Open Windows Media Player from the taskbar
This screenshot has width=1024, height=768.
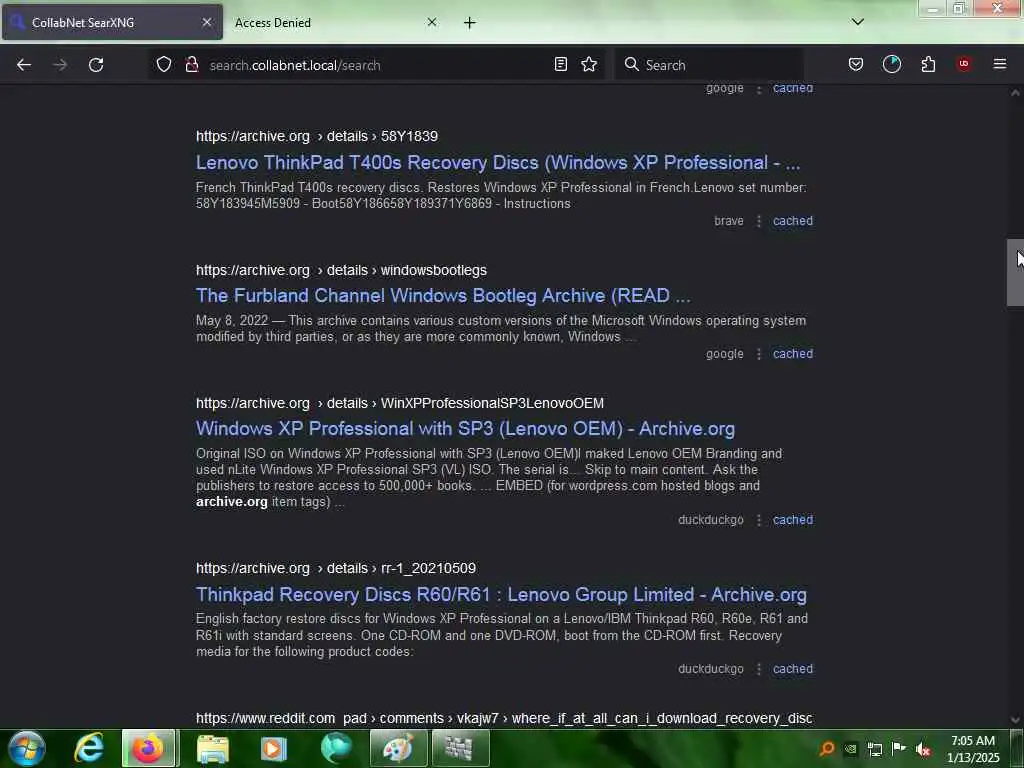274,748
